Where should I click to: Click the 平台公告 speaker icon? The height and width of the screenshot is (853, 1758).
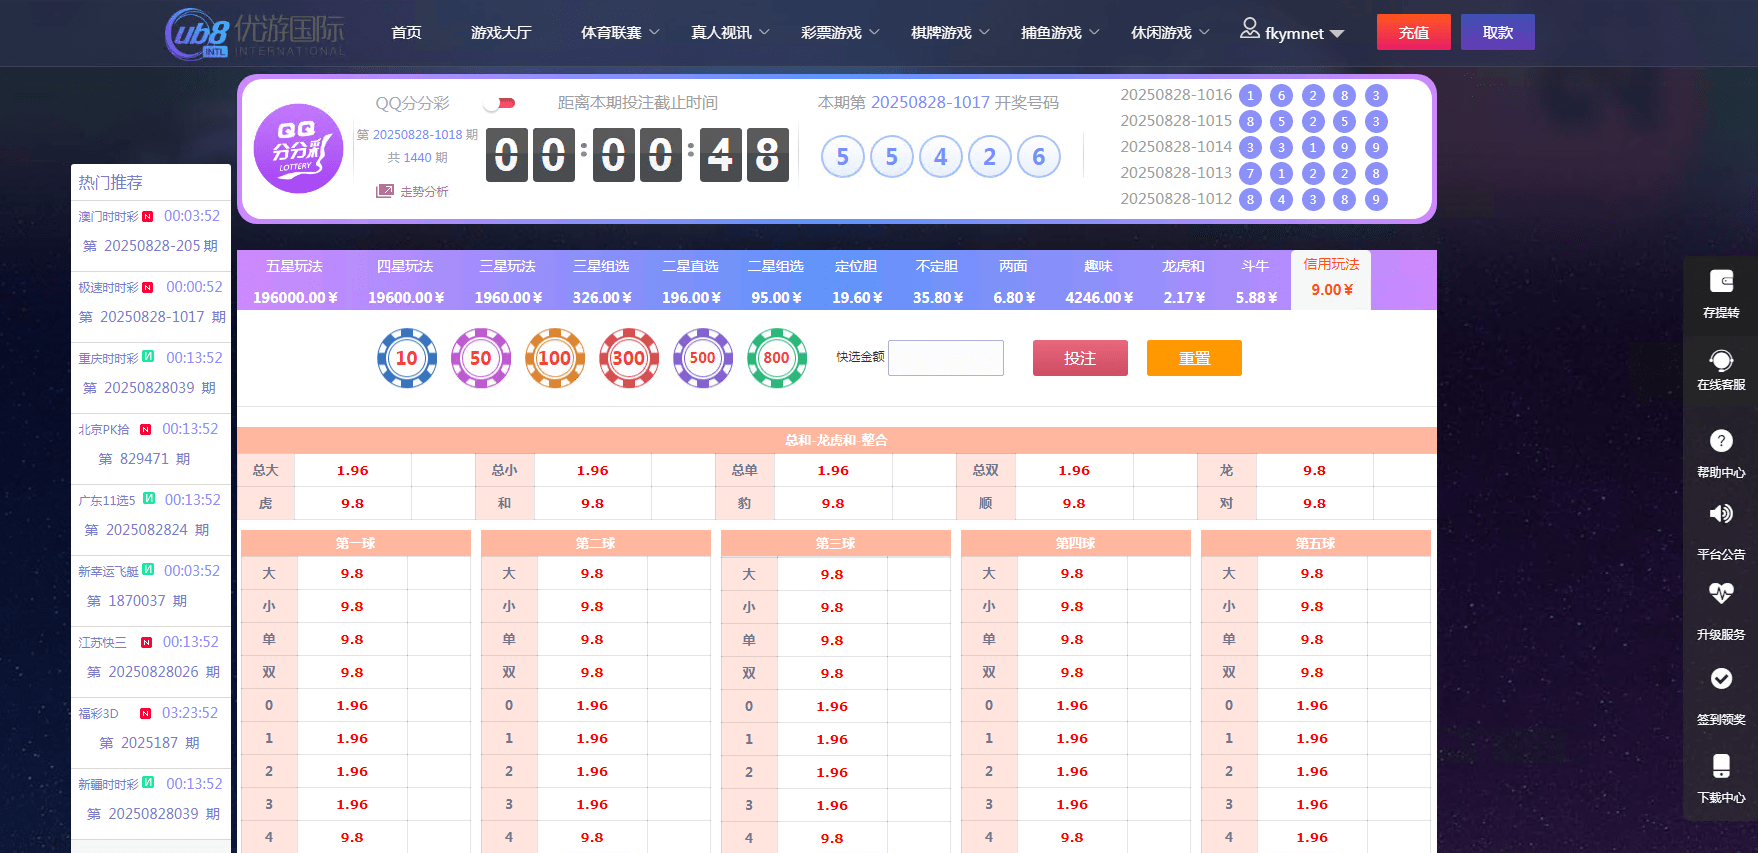1720,514
